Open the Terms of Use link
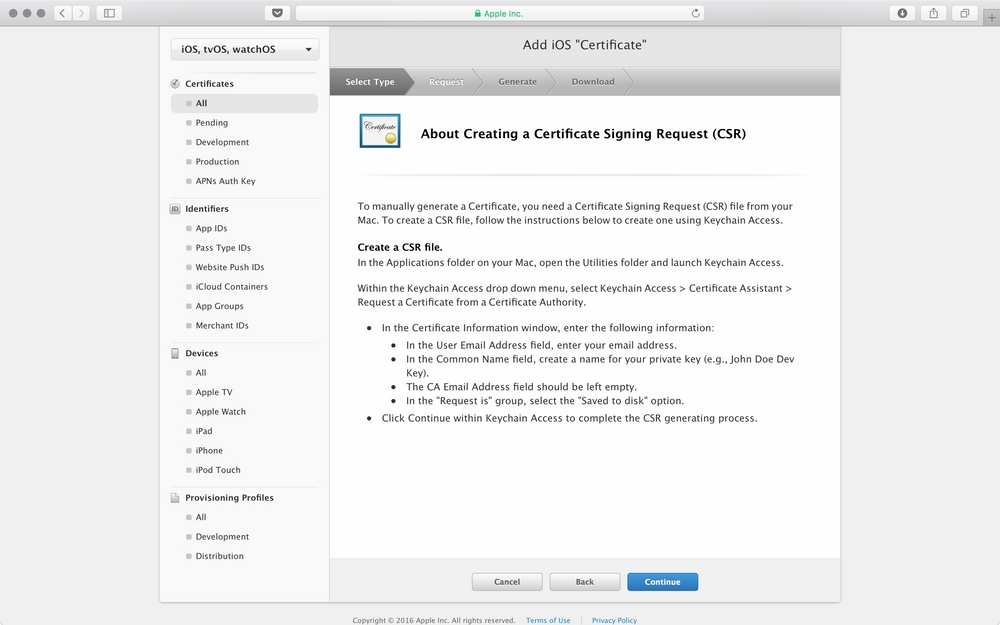The width and height of the screenshot is (1000, 625). point(548,621)
